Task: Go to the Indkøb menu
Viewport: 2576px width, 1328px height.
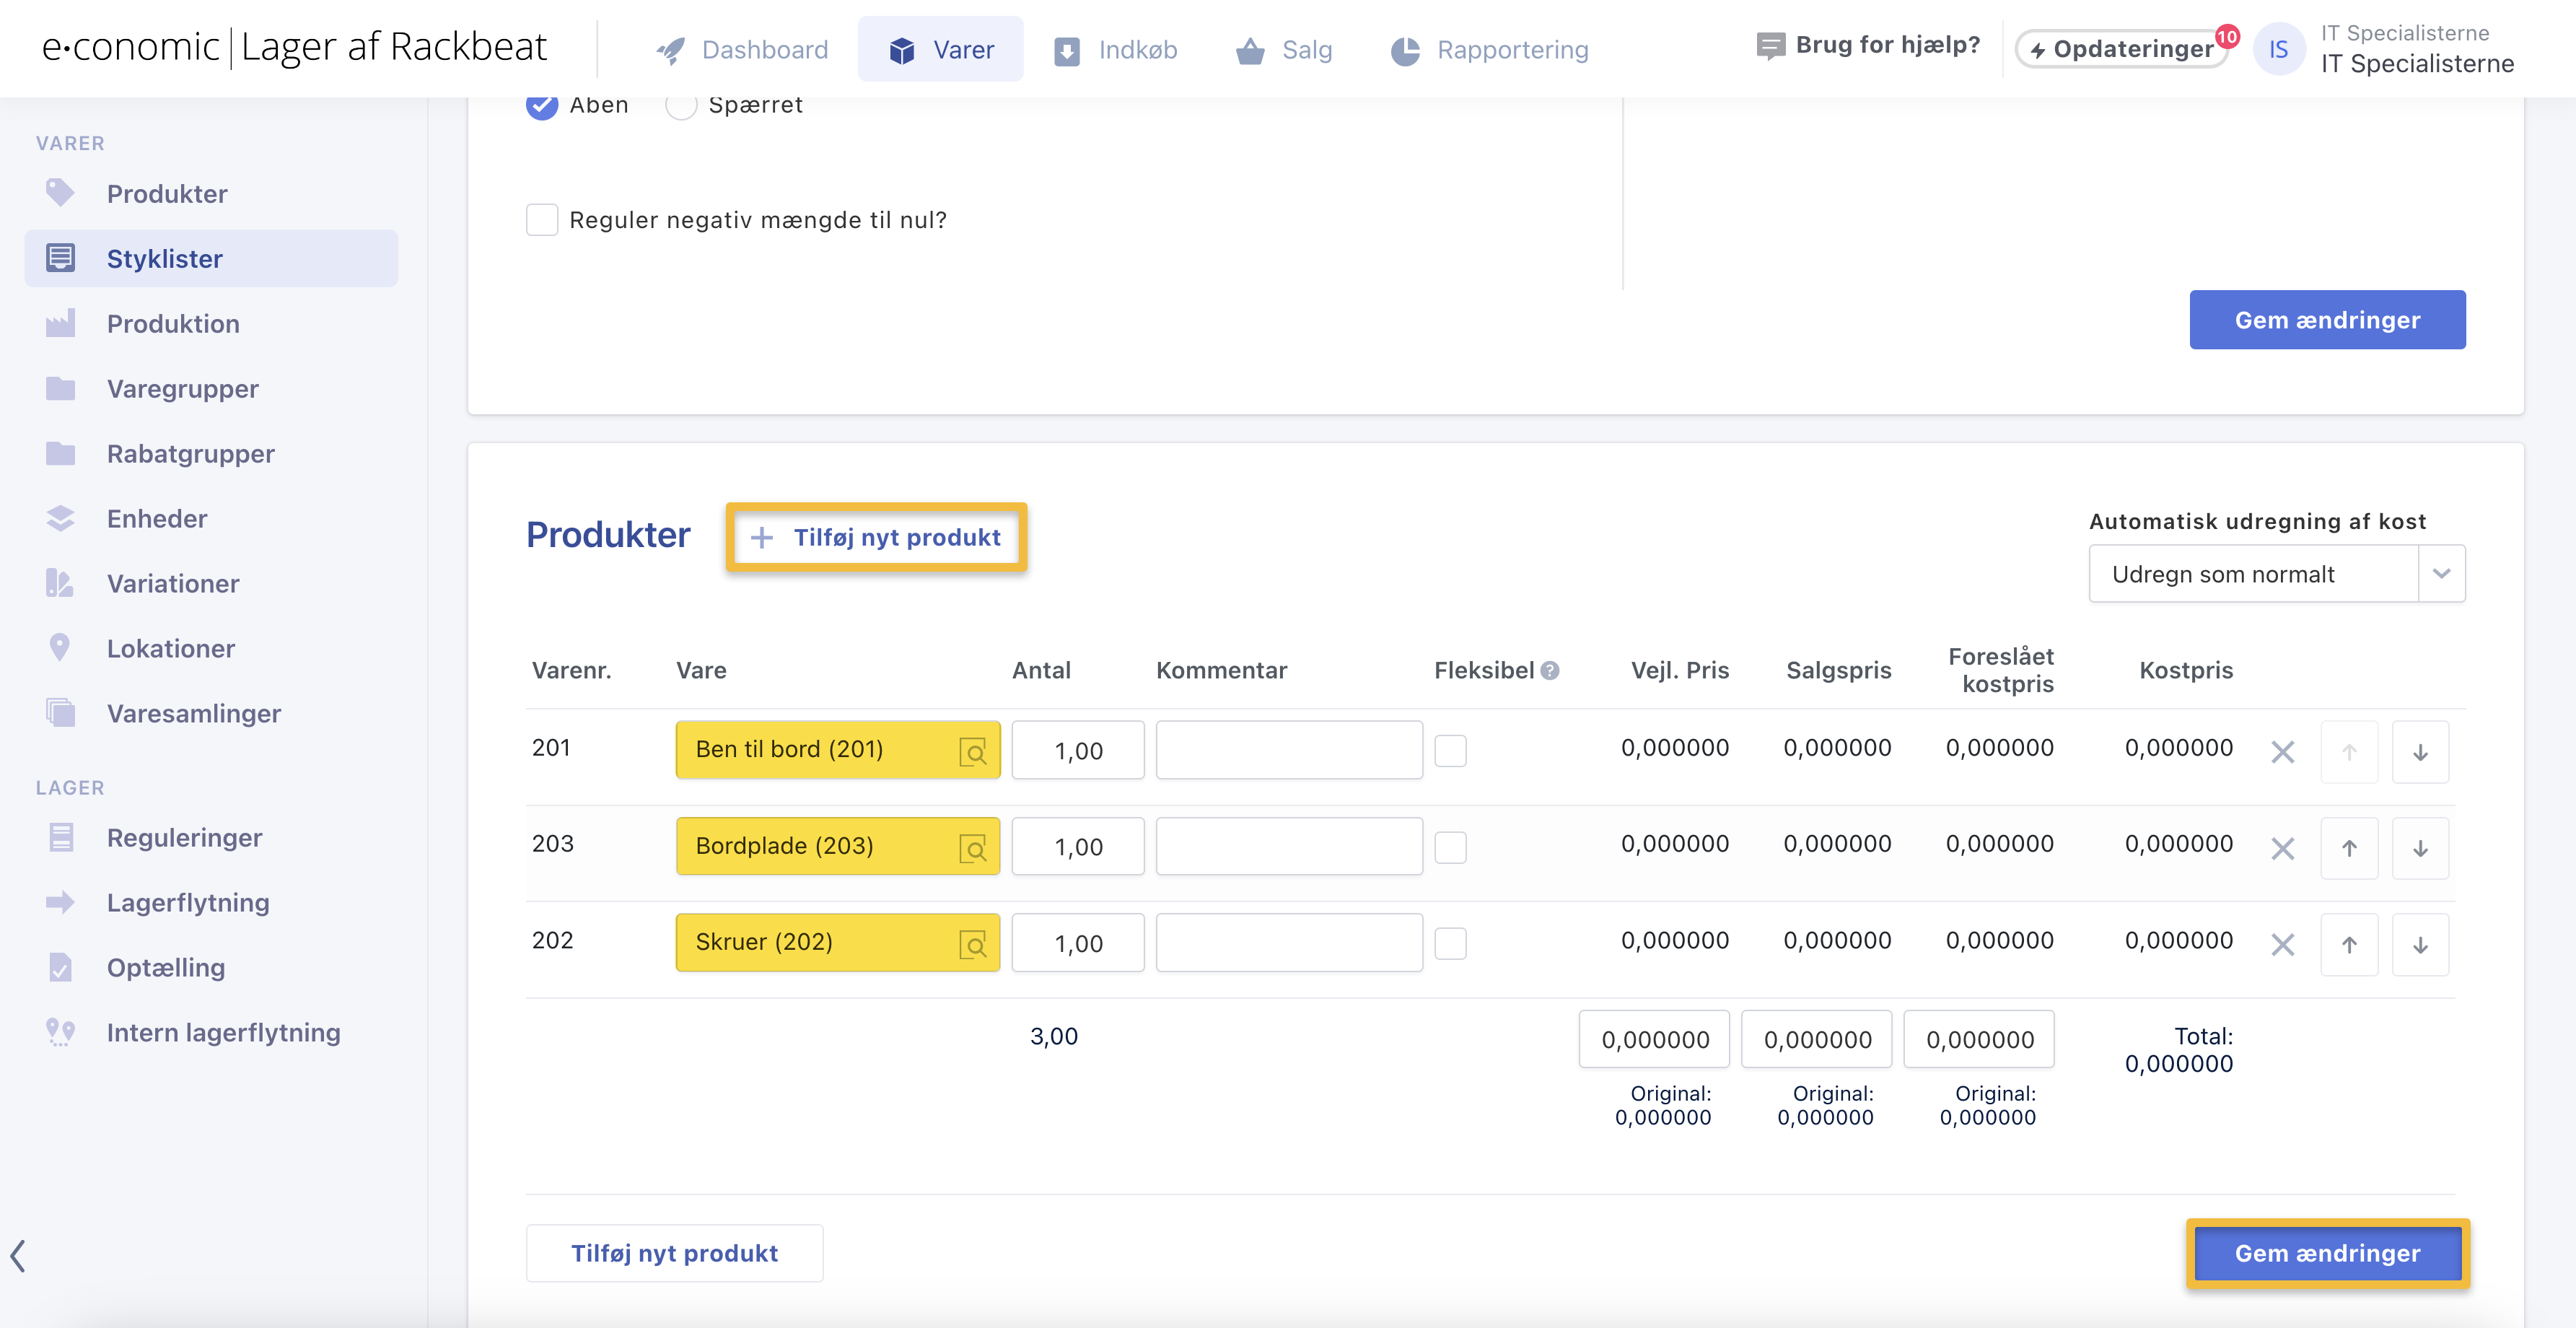Action: click(1116, 49)
